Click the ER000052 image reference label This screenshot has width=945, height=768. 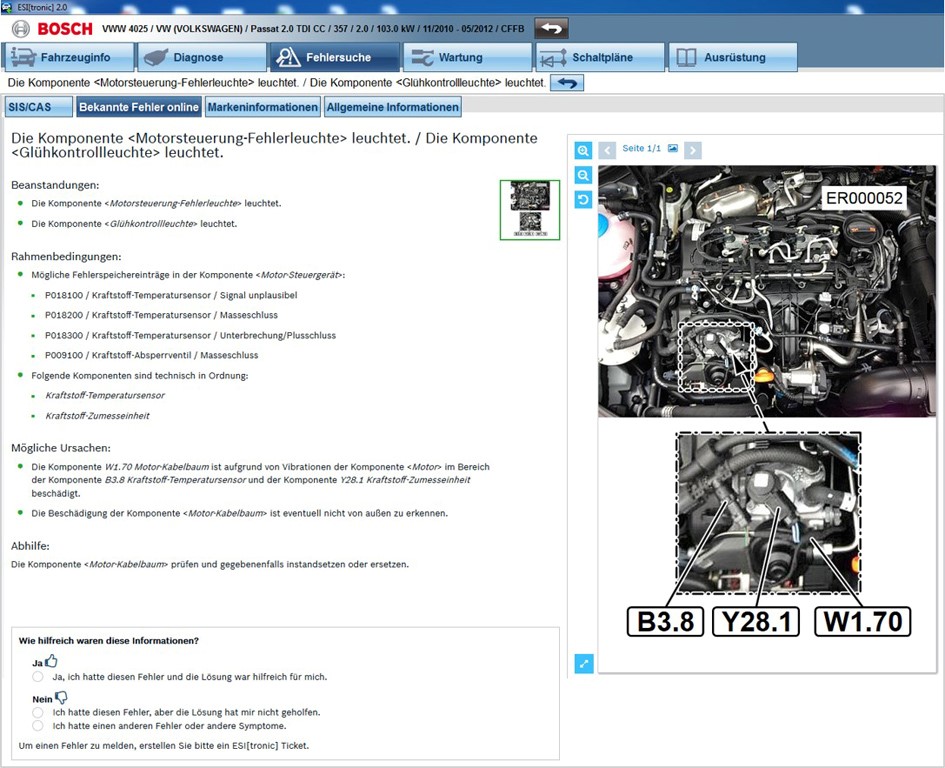[x=864, y=198]
